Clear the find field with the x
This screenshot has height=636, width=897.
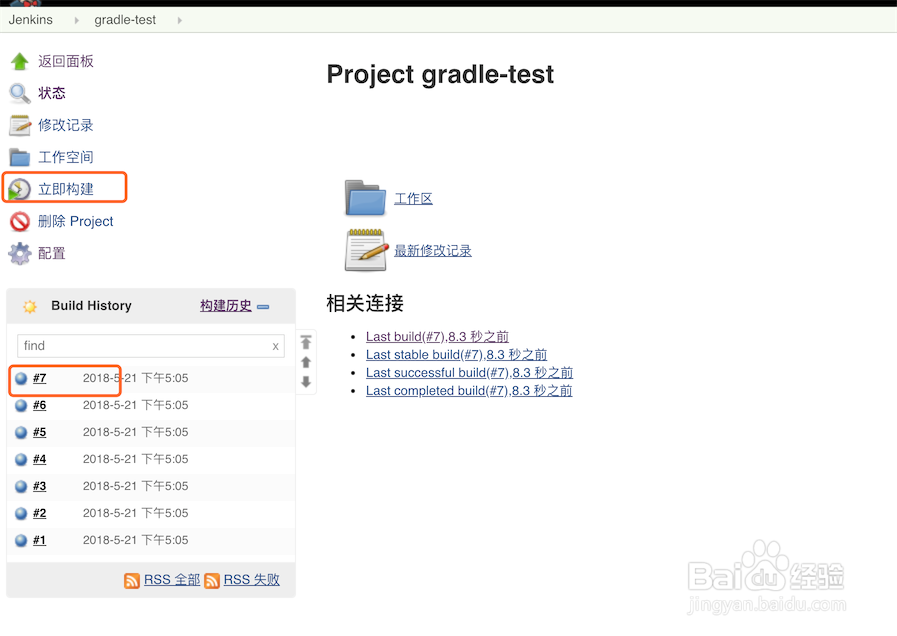[x=275, y=345]
